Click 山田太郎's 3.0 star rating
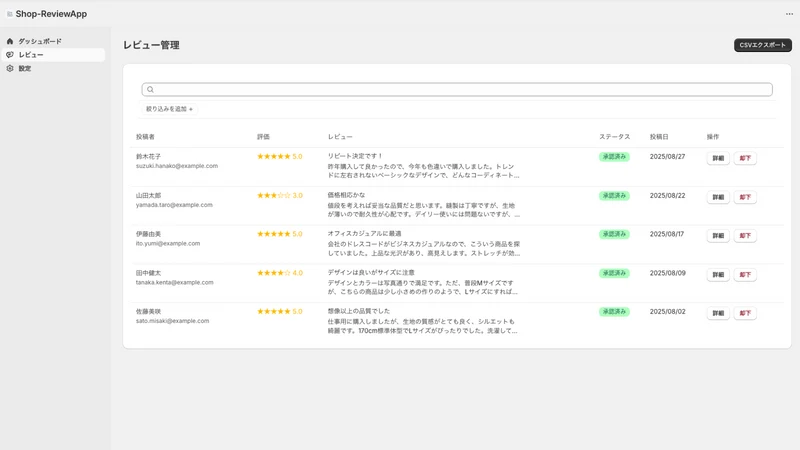This screenshot has width=800, height=450. tap(280, 195)
